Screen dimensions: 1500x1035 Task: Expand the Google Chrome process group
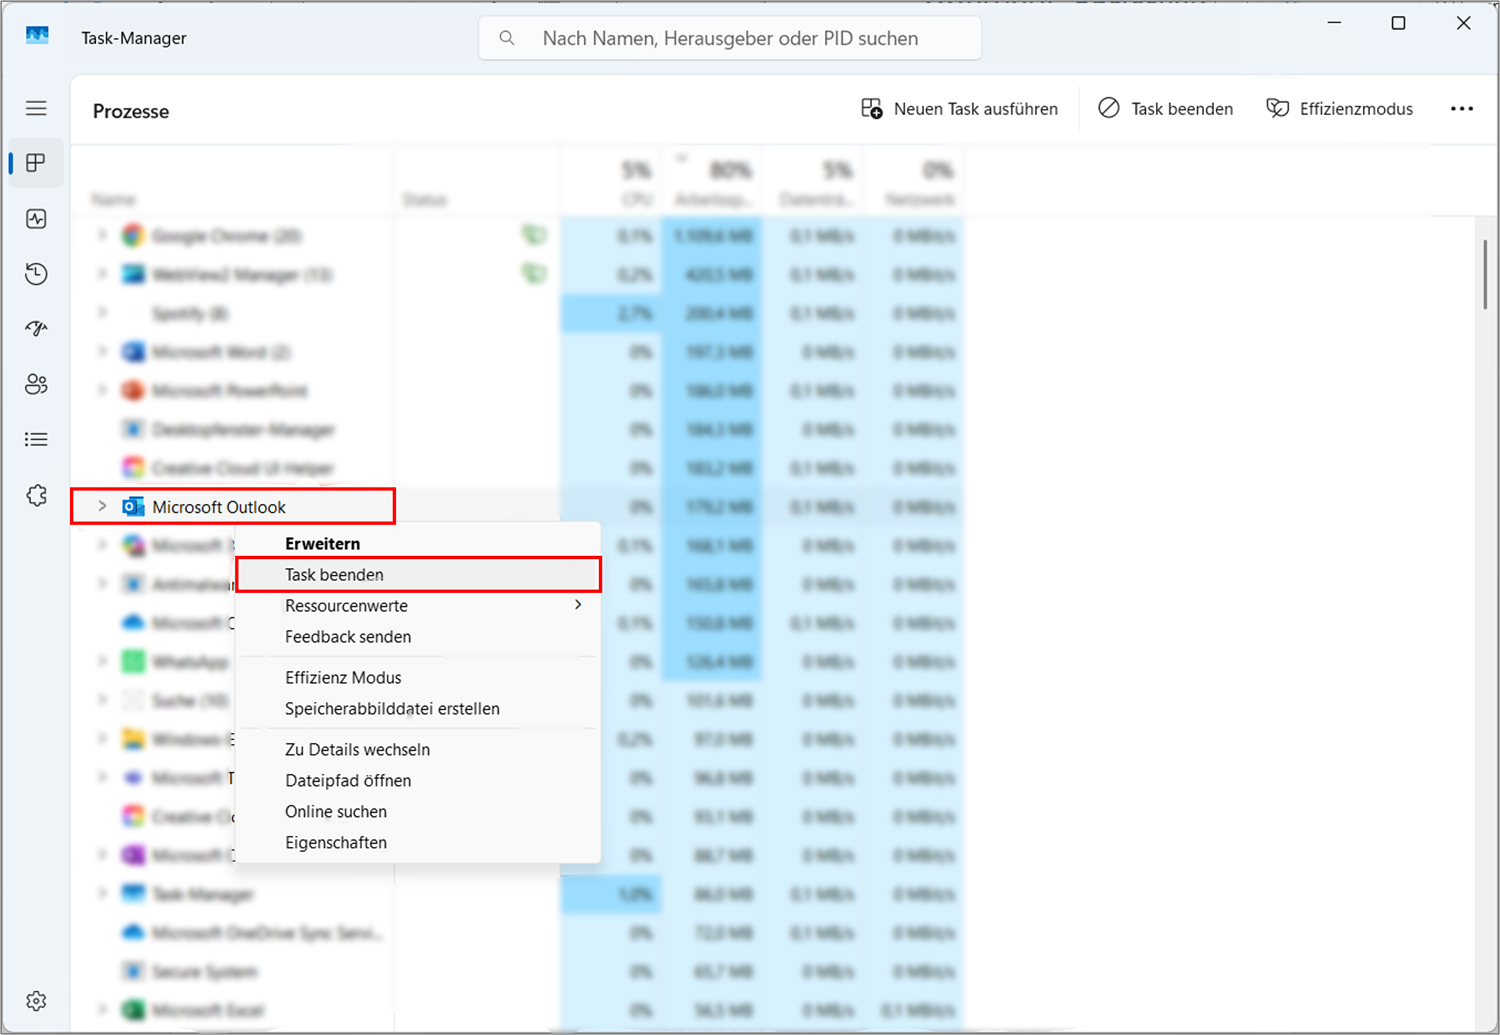click(102, 235)
